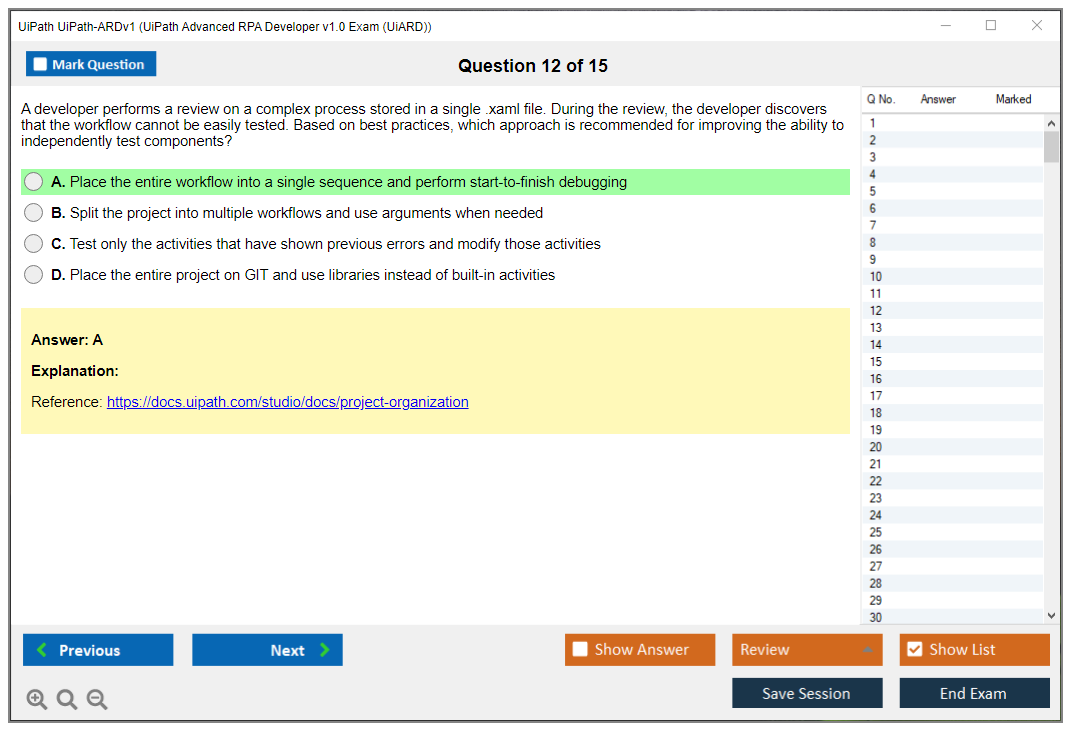1075x735 pixels.
Task: Tick the Mark Question checkbox
Action: pos(41,65)
